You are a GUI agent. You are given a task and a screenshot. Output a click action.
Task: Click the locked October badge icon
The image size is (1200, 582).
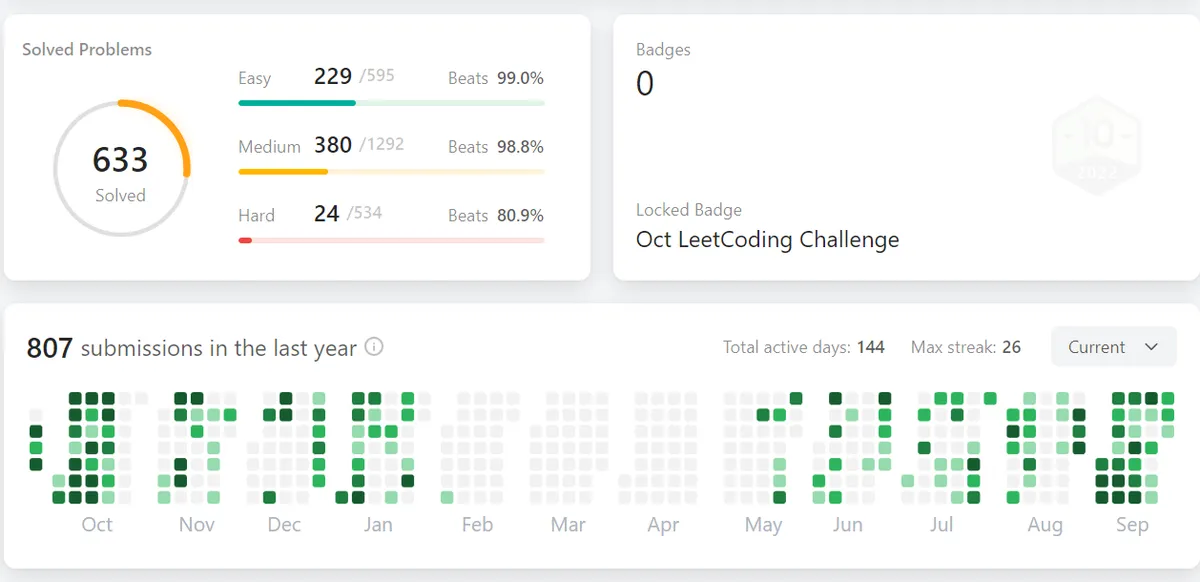[x=1096, y=144]
